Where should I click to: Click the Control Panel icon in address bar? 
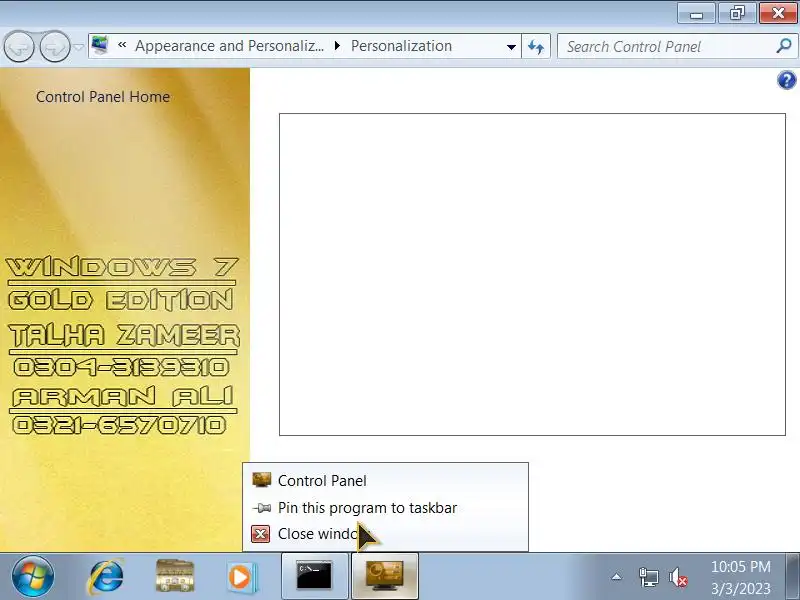pos(100,46)
